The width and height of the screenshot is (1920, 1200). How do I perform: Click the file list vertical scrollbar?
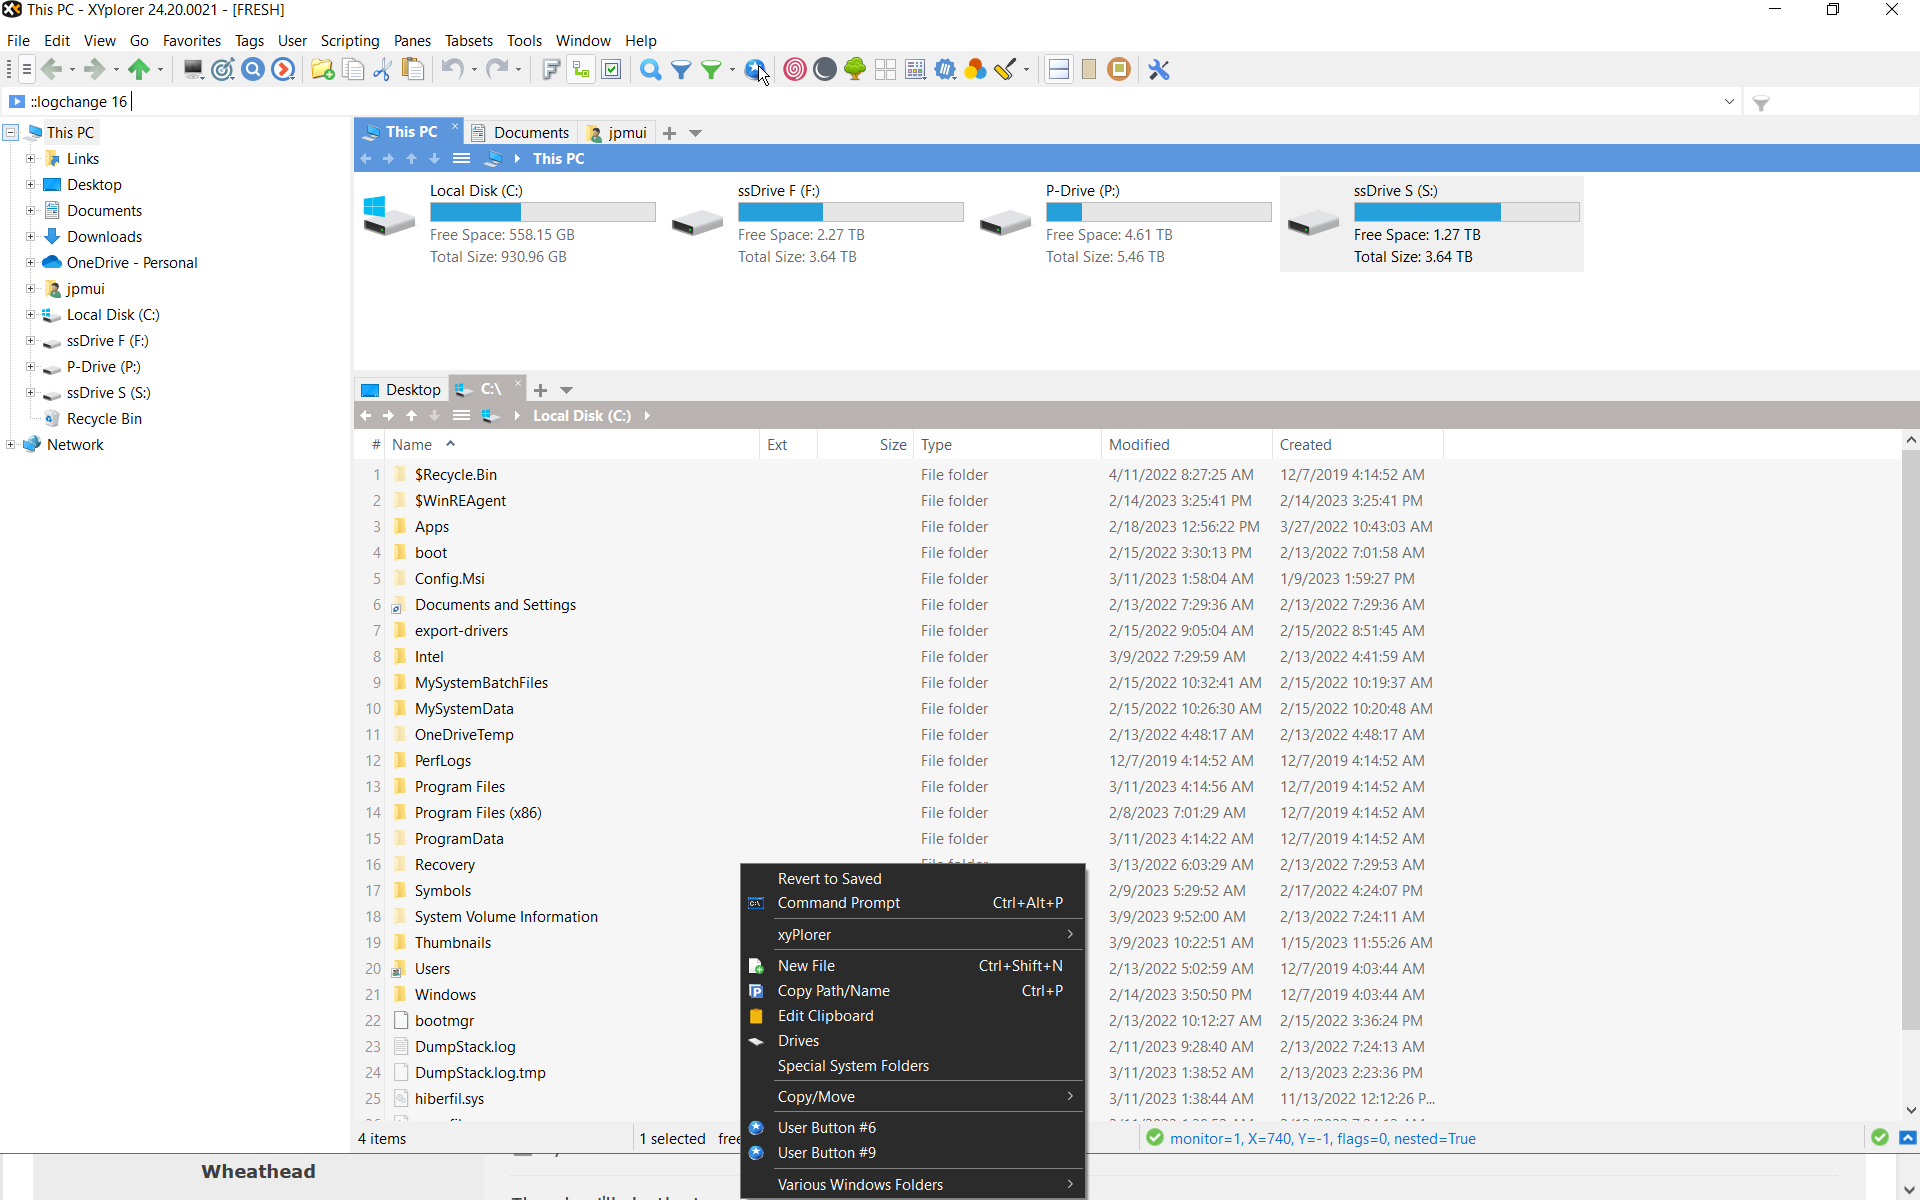pyautogui.click(x=1911, y=740)
